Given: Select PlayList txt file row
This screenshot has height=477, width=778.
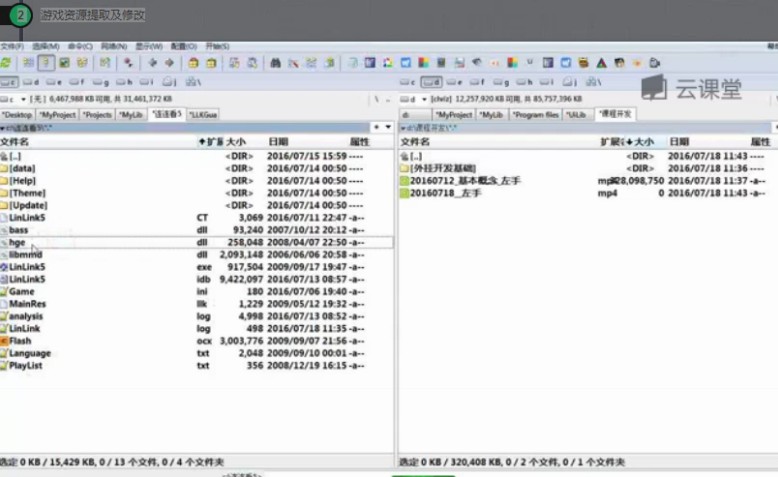Looking at the screenshot, I should pyautogui.click(x=196, y=365).
